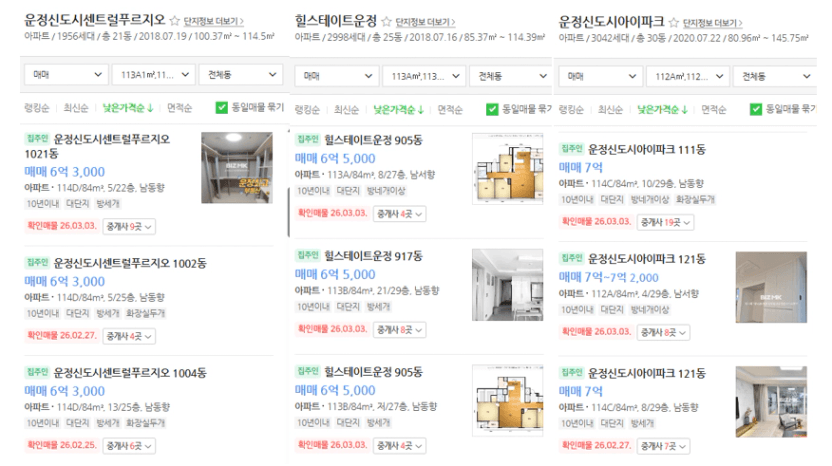Screen dimensions: 832x466
Task: Open 힐스테이트운정 917동 listing title
Action: (374, 256)
